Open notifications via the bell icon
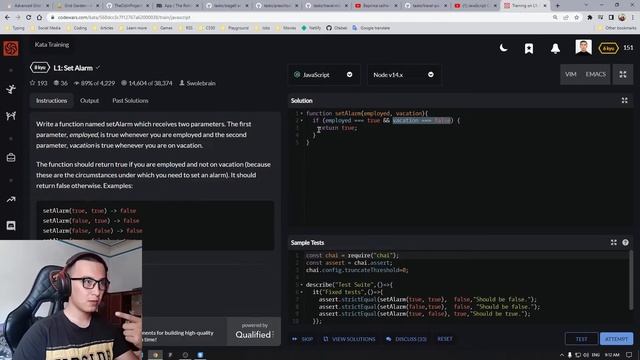Image resolution: width=640 pixels, height=360 pixels. pos(555,49)
